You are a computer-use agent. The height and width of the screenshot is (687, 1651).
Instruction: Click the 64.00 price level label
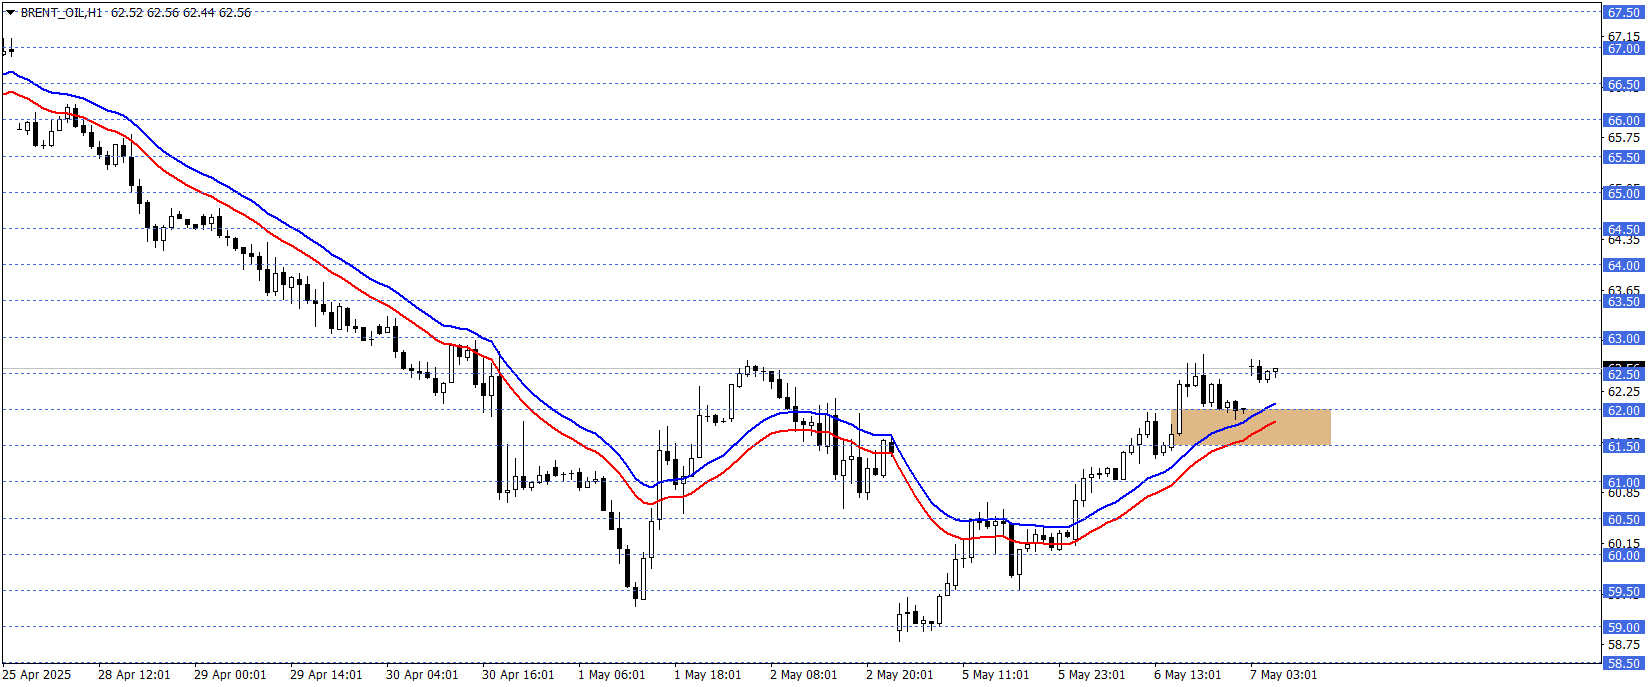(x=1623, y=265)
